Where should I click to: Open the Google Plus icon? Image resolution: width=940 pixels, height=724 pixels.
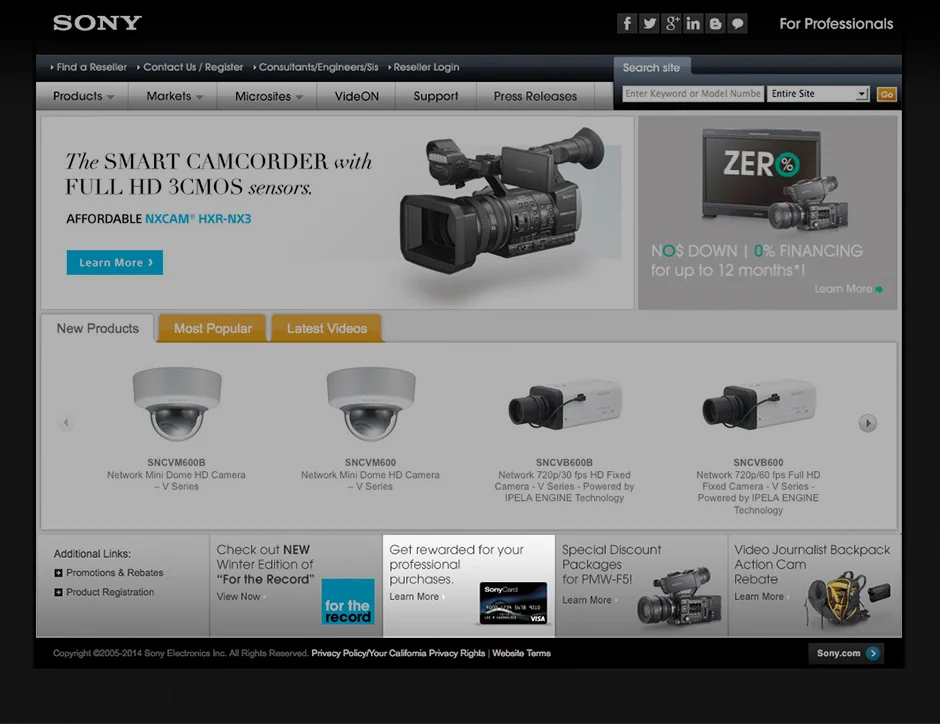click(671, 23)
